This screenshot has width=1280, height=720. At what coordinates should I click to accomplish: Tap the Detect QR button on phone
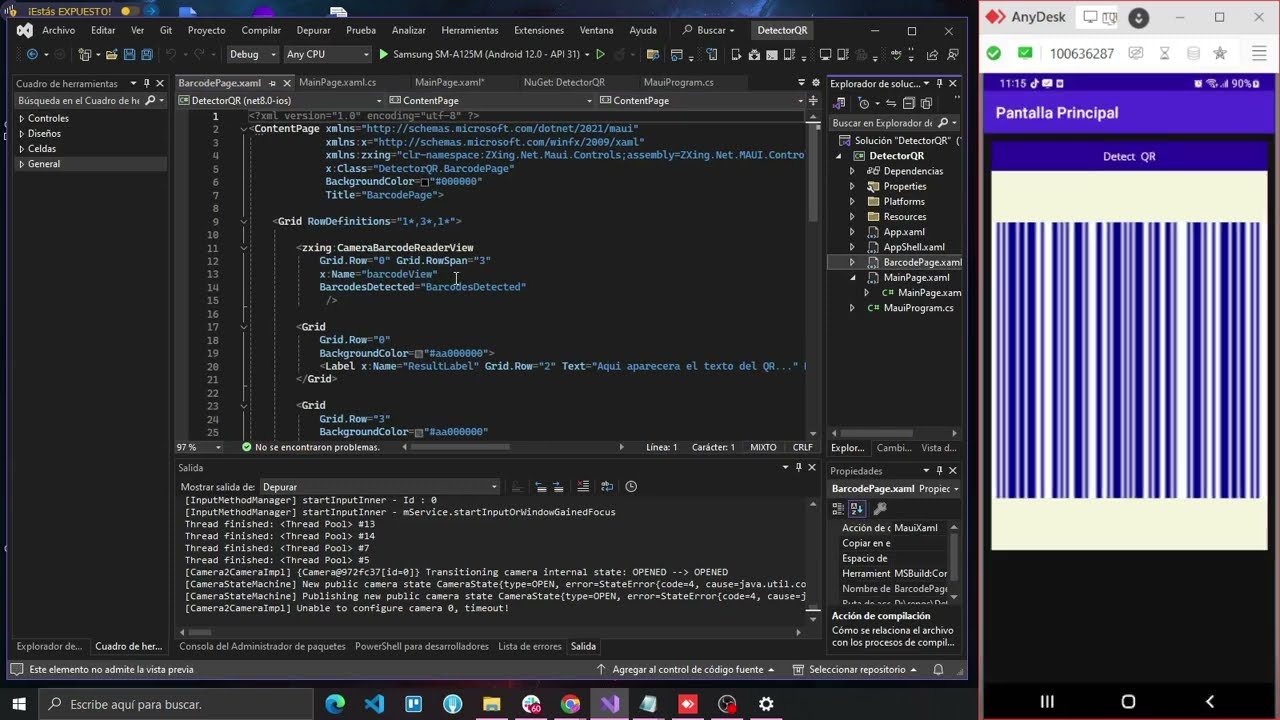(x=1129, y=156)
